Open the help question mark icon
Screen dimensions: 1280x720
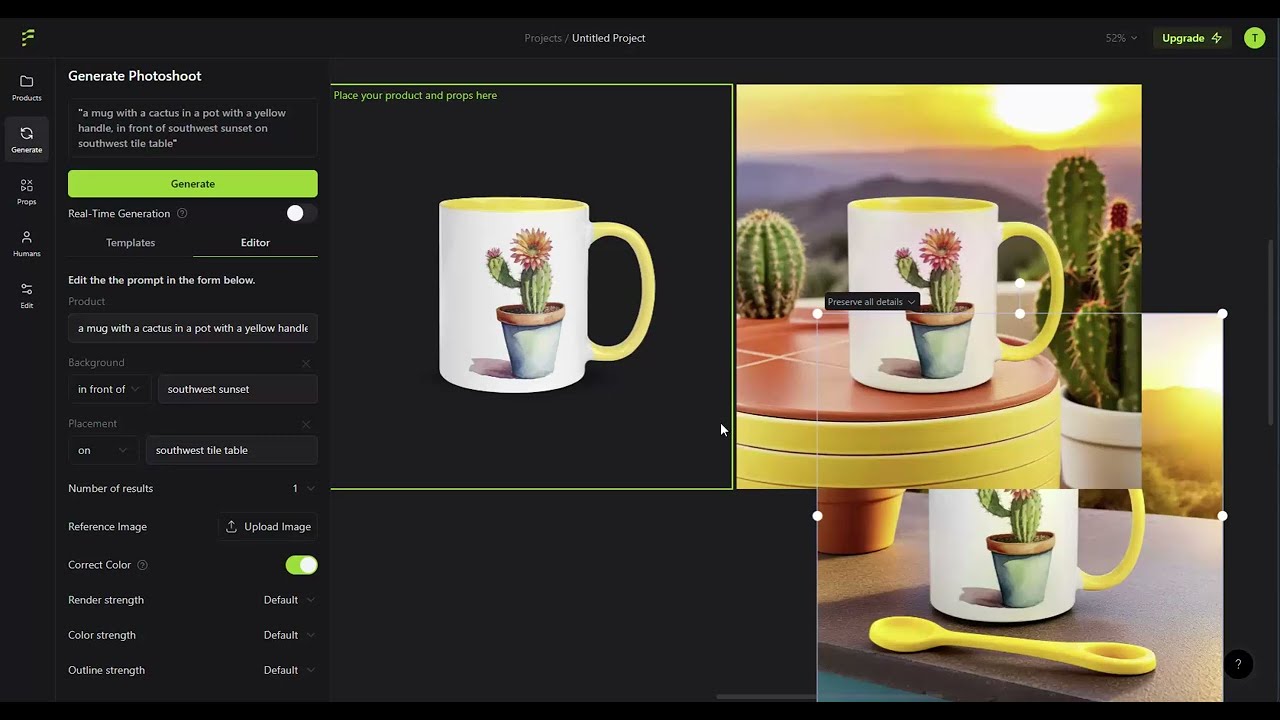(x=1238, y=664)
